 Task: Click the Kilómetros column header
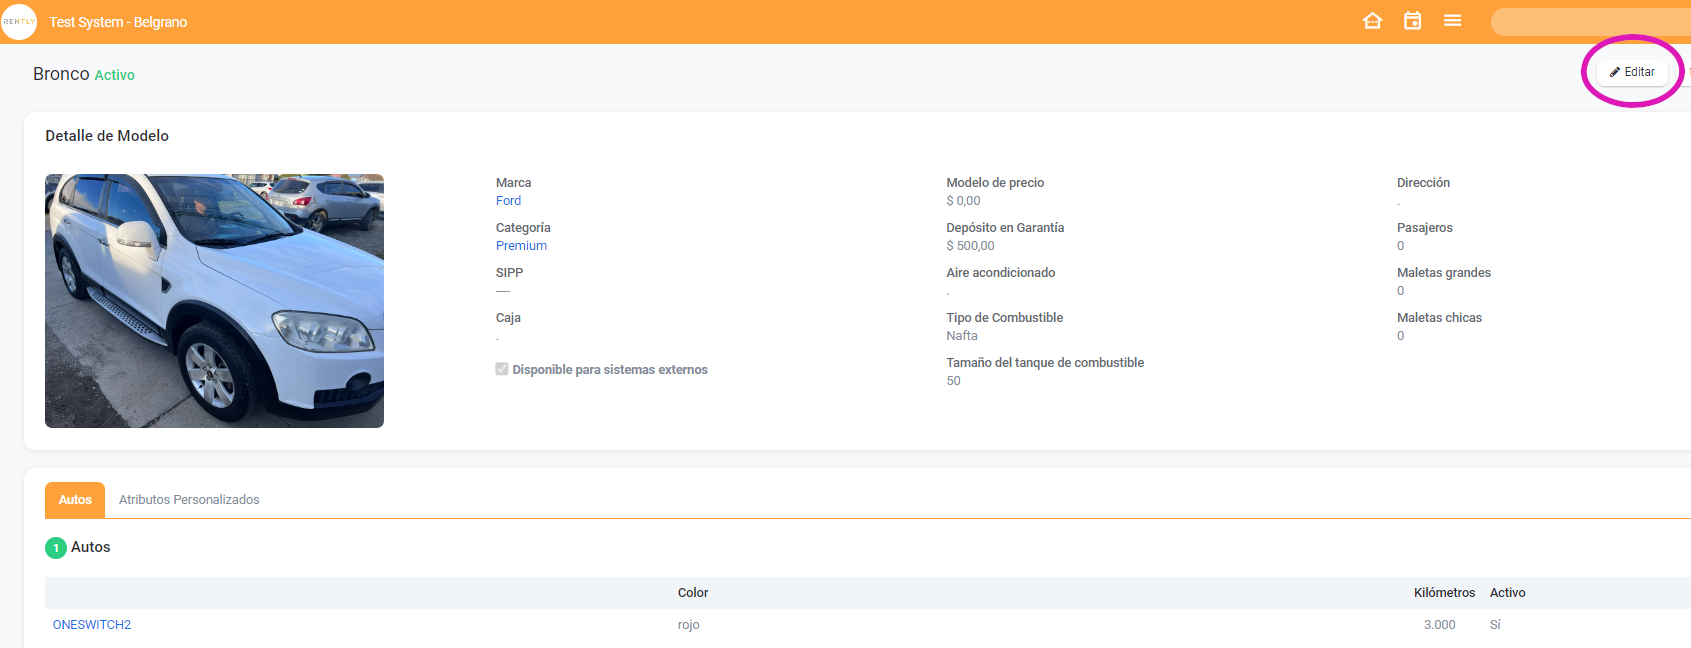click(x=1444, y=593)
